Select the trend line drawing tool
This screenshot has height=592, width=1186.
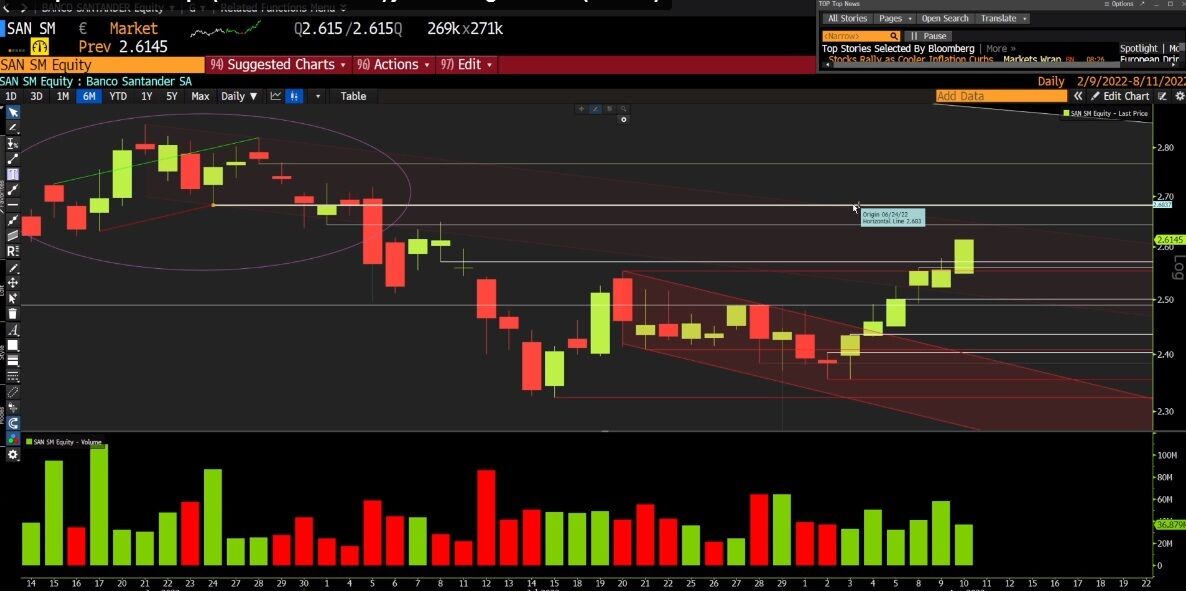[x=13, y=159]
